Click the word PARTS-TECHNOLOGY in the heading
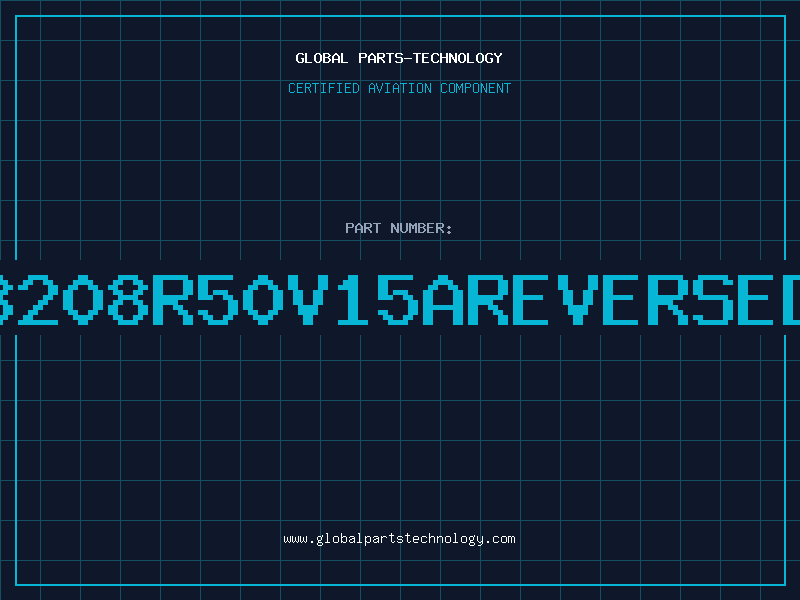 coord(431,58)
